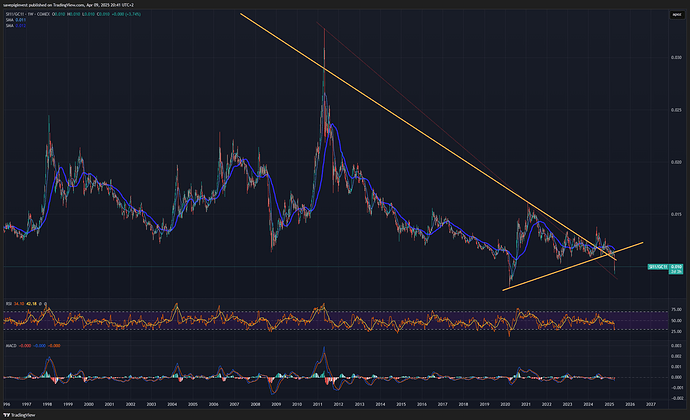Click the 75.00 RSI axis label
This screenshot has height=420, width=690.
(x=676, y=310)
